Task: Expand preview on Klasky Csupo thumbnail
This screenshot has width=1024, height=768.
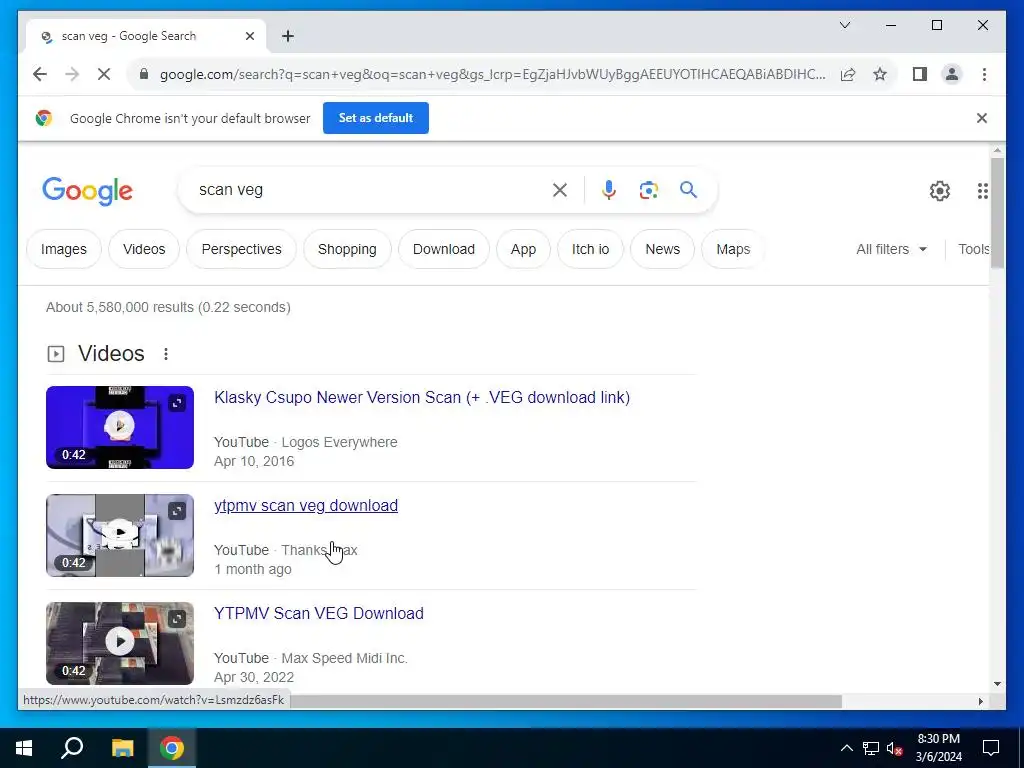Action: click(x=177, y=403)
